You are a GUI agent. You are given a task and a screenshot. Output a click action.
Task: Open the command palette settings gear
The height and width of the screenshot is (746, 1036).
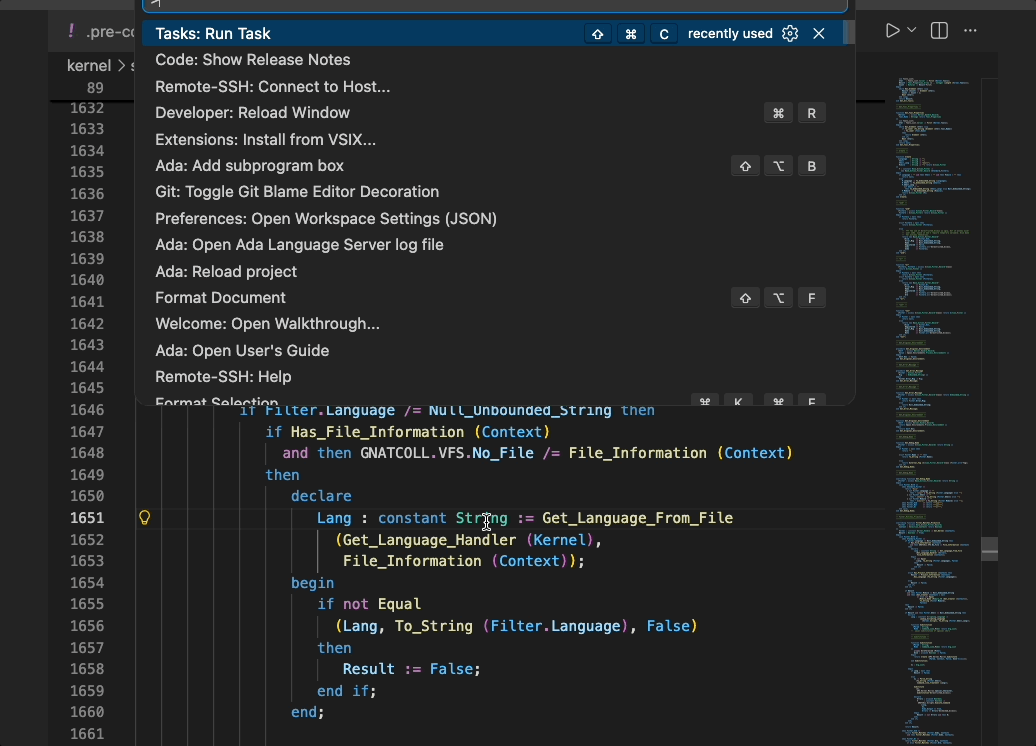(x=789, y=33)
